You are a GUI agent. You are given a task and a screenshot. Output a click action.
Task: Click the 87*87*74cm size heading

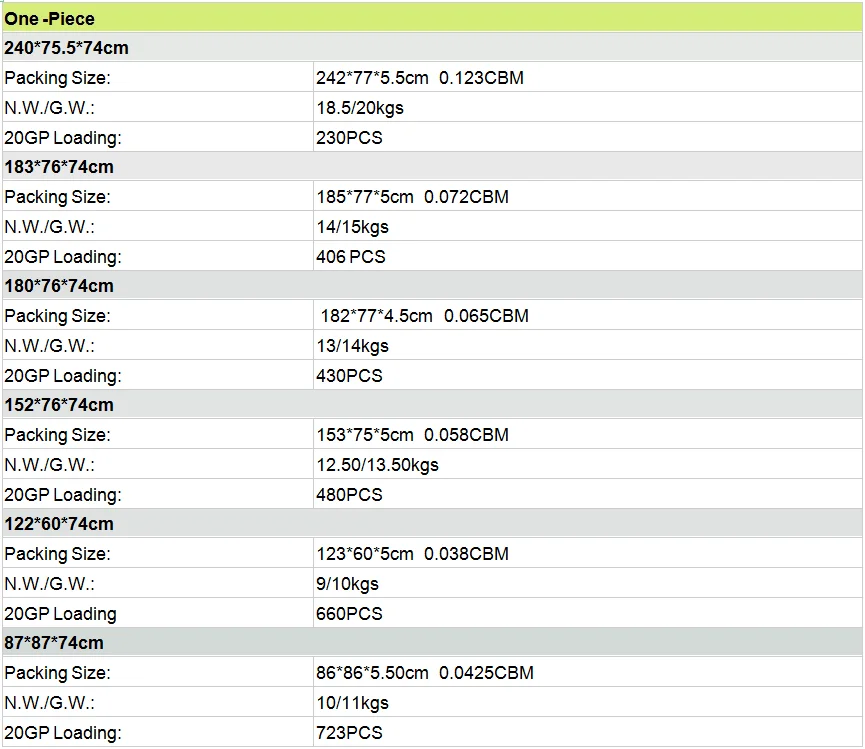pyautogui.click(x=54, y=643)
